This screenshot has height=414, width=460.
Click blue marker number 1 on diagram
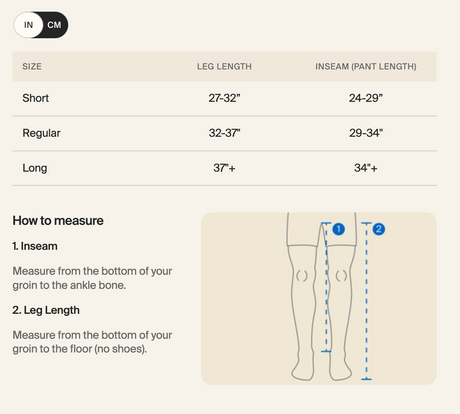339,229
